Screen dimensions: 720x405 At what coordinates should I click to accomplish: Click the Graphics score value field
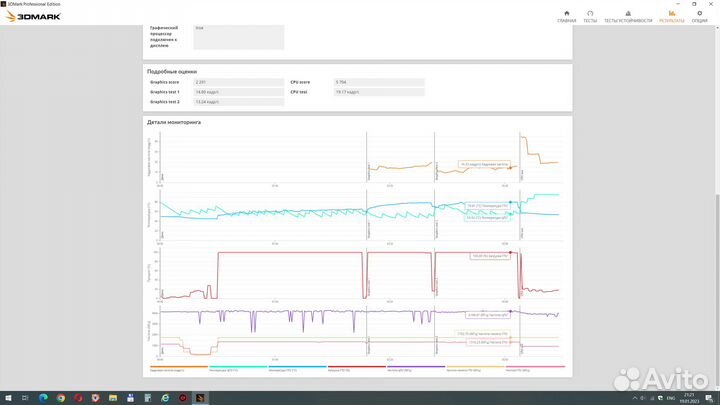[x=239, y=82]
